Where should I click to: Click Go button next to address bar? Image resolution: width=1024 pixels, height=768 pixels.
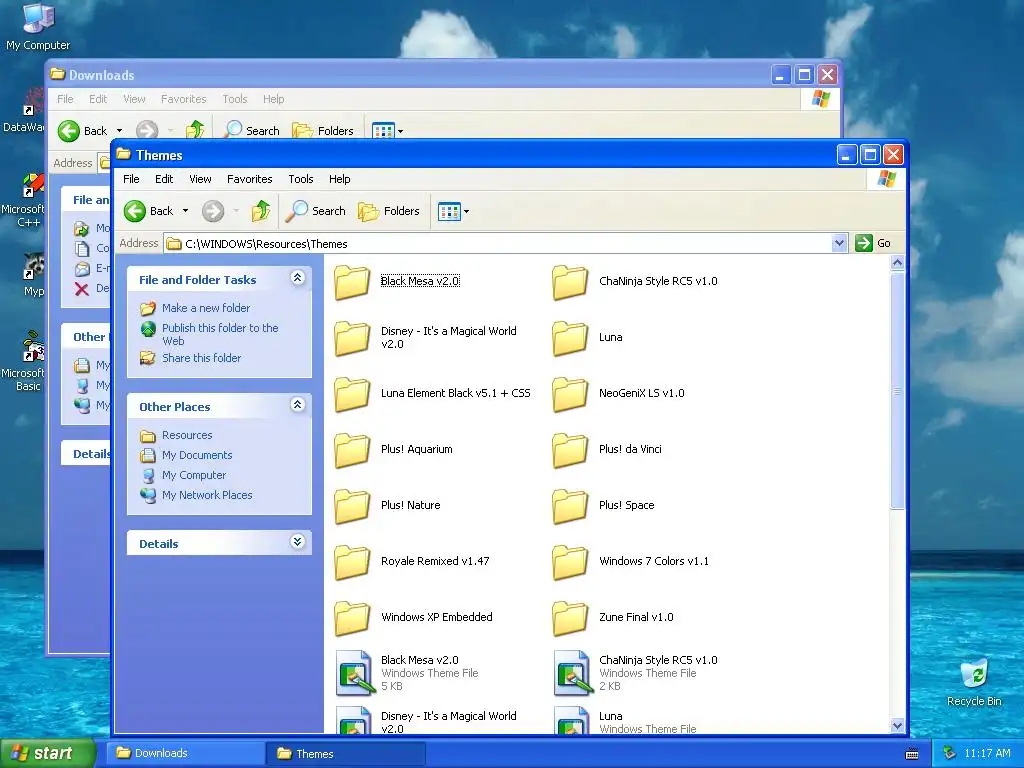[873, 243]
